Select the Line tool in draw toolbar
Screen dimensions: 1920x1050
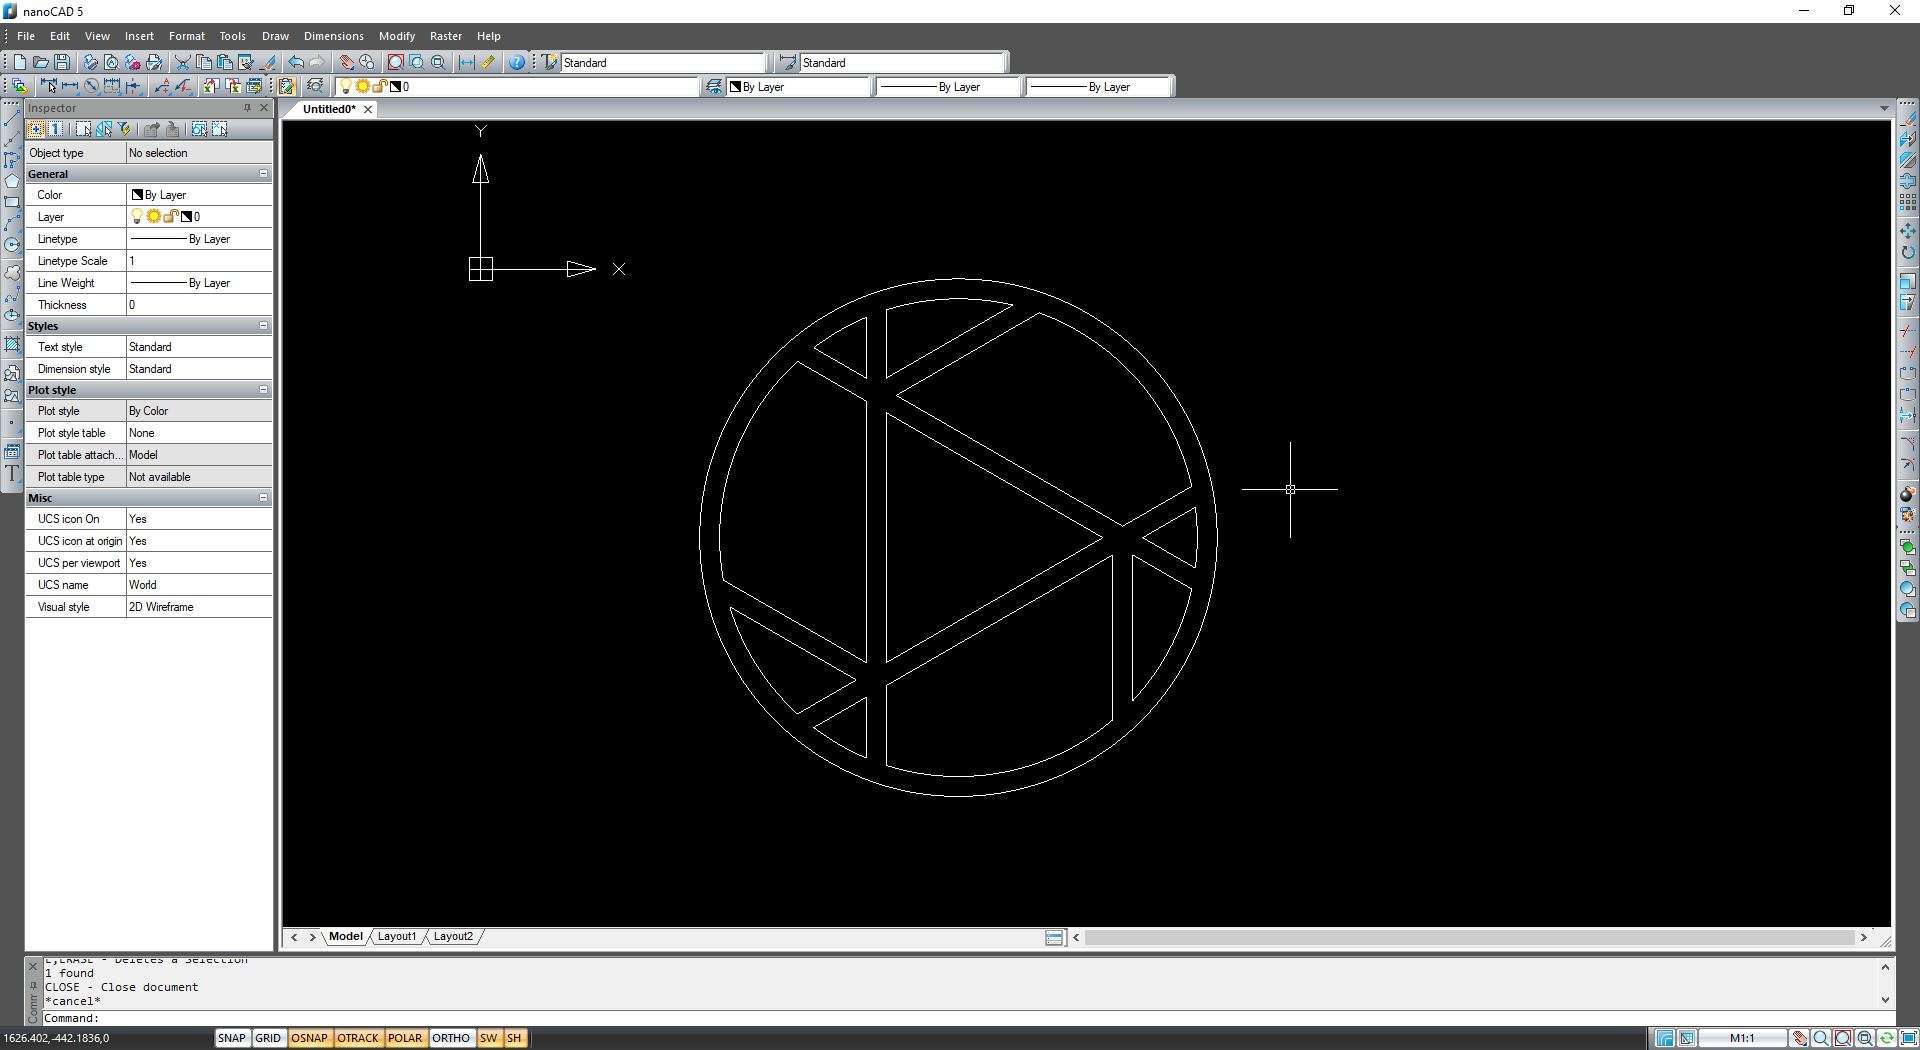(12, 118)
